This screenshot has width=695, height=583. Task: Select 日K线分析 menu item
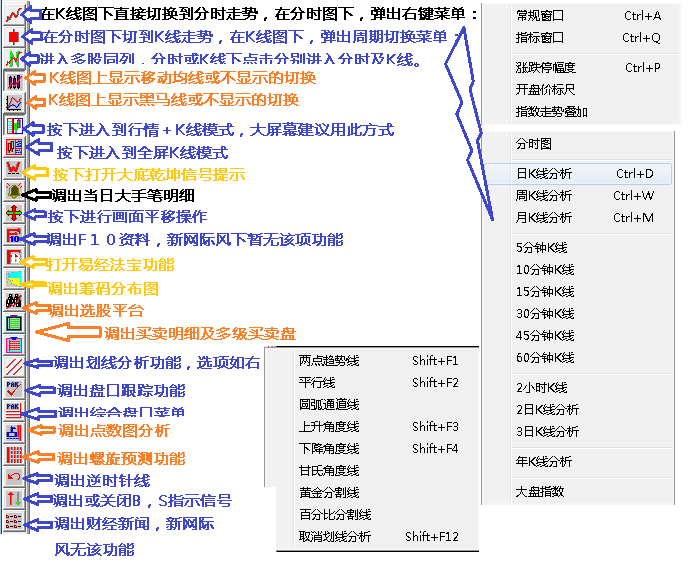(x=578, y=174)
